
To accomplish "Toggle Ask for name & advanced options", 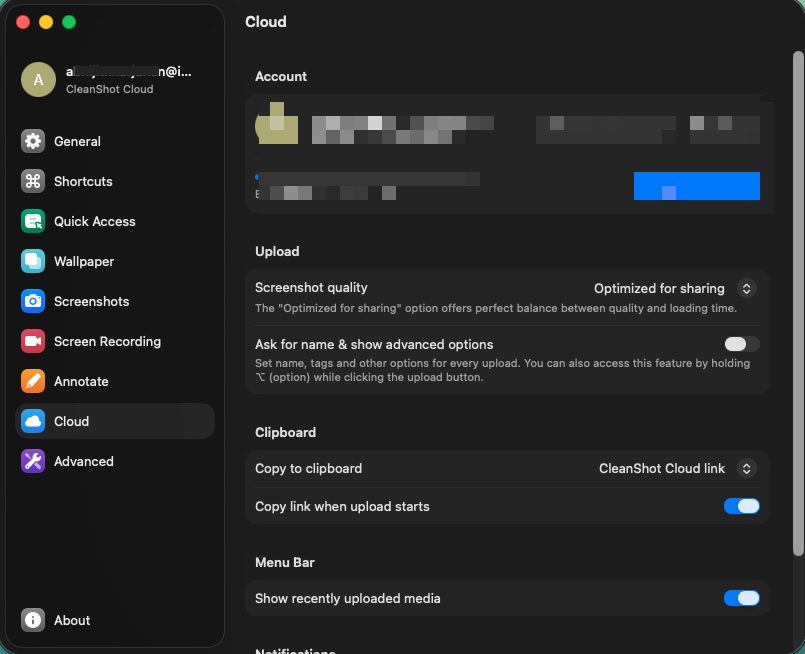I will (741, 344).
